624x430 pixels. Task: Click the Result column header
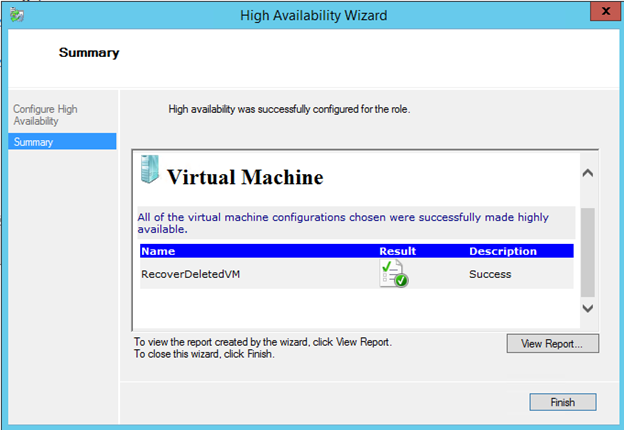[x=397, y=251]
